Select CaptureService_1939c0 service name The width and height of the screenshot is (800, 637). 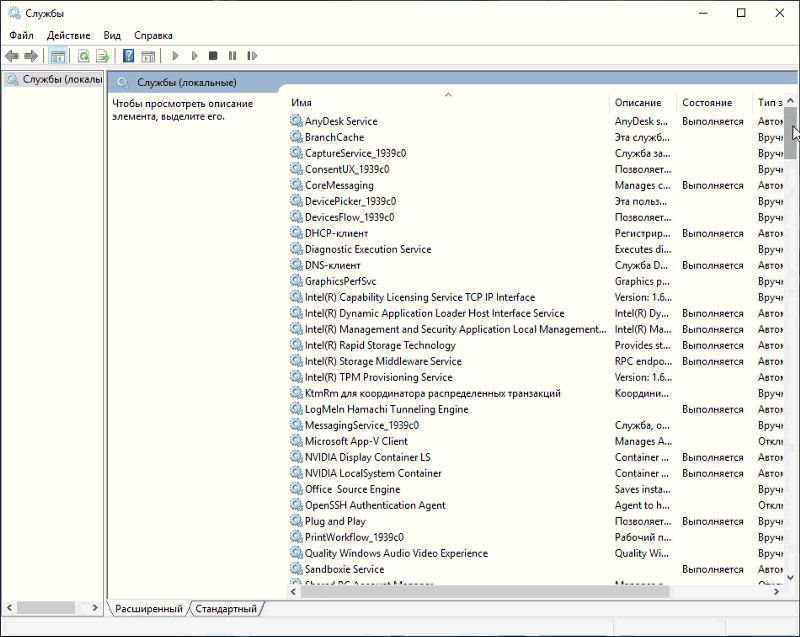(x=356, y=153)
